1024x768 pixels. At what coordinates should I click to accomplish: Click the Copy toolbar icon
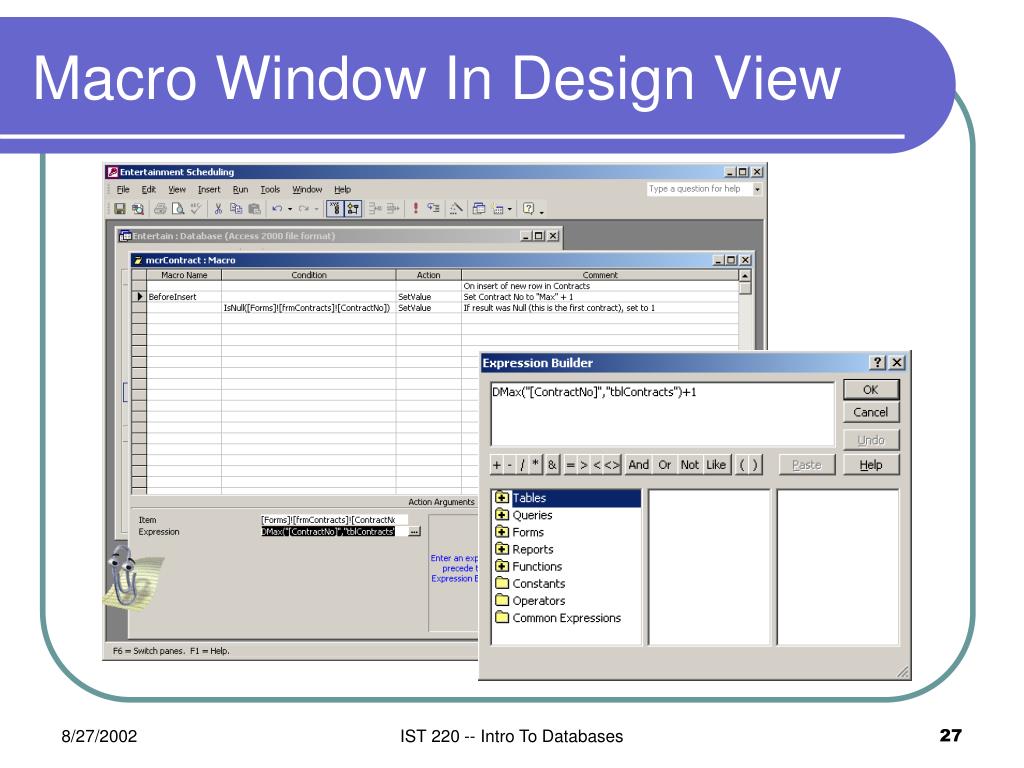click(236, 209)
